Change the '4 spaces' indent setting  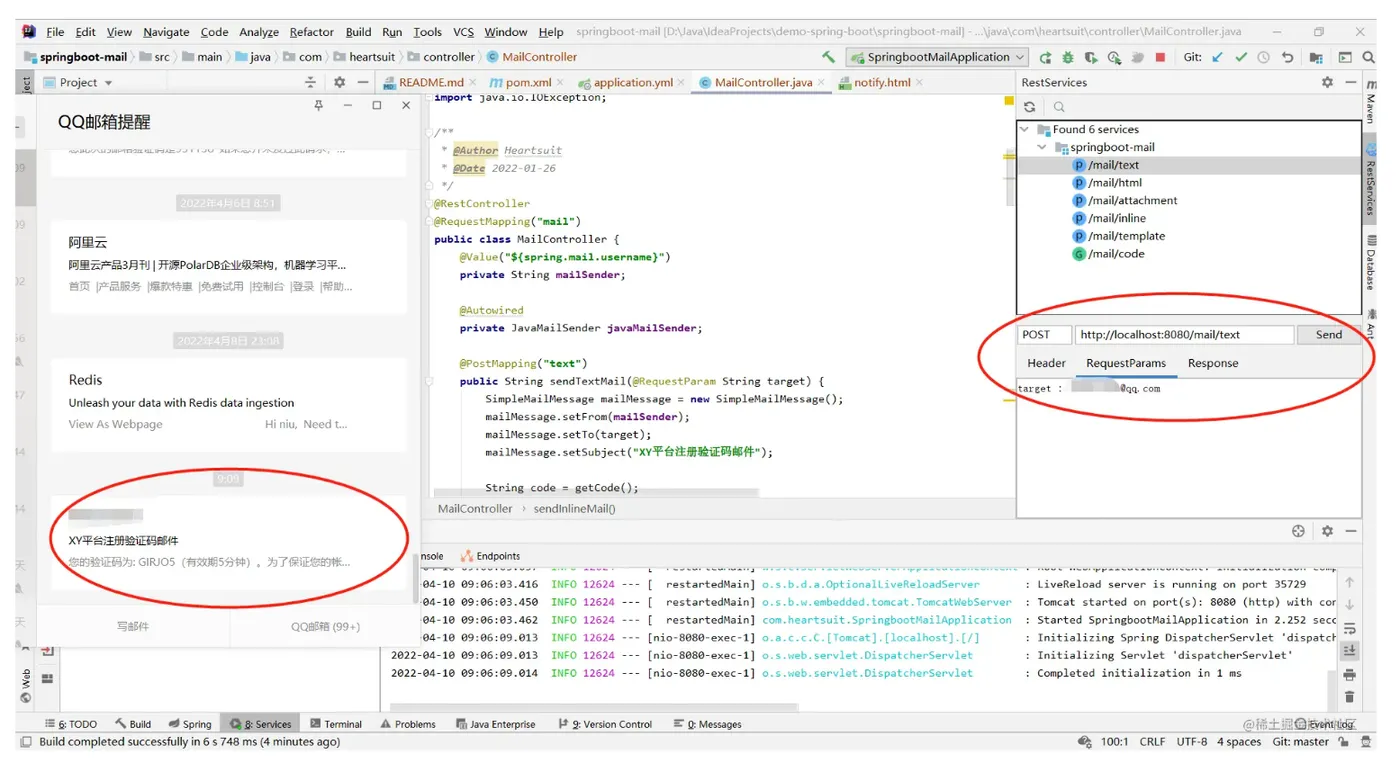click(1240, 742)
